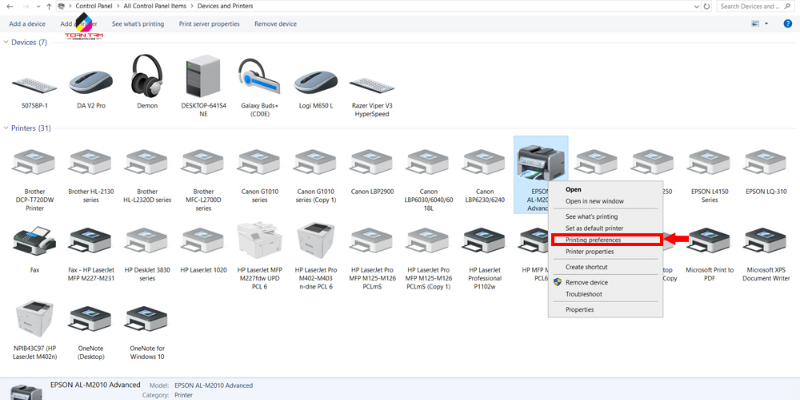
Task: Open the address bar history dropdown
Action: click(x=696, y=7)
